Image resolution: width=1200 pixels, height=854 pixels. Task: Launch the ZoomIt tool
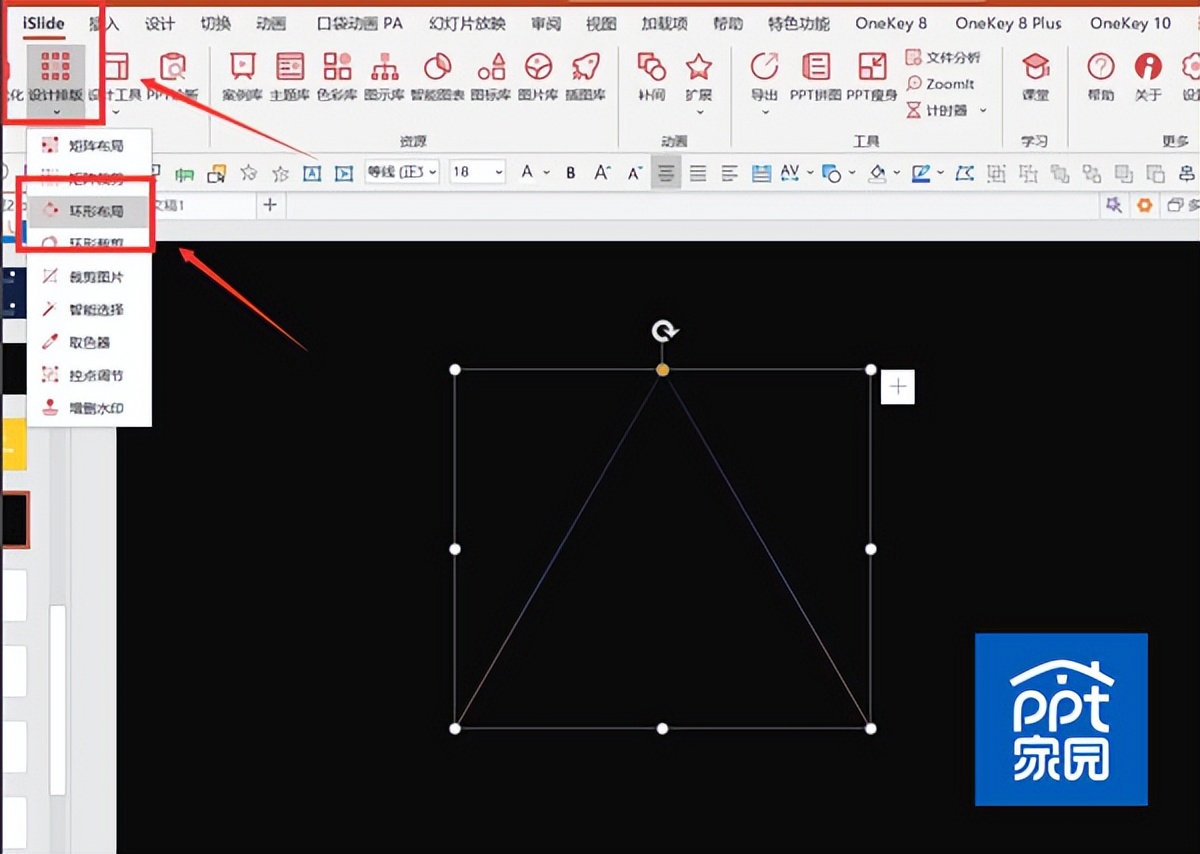(x=940, y=84)
